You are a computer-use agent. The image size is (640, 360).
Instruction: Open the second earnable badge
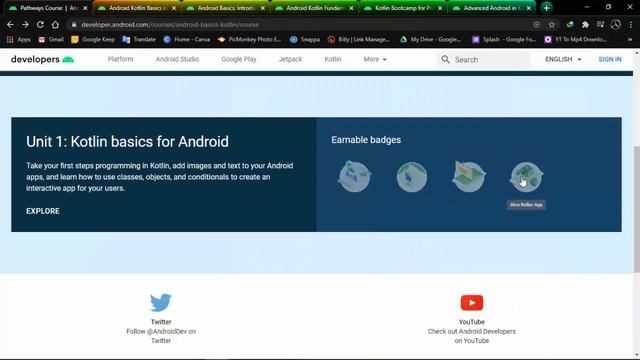(412, 177)
